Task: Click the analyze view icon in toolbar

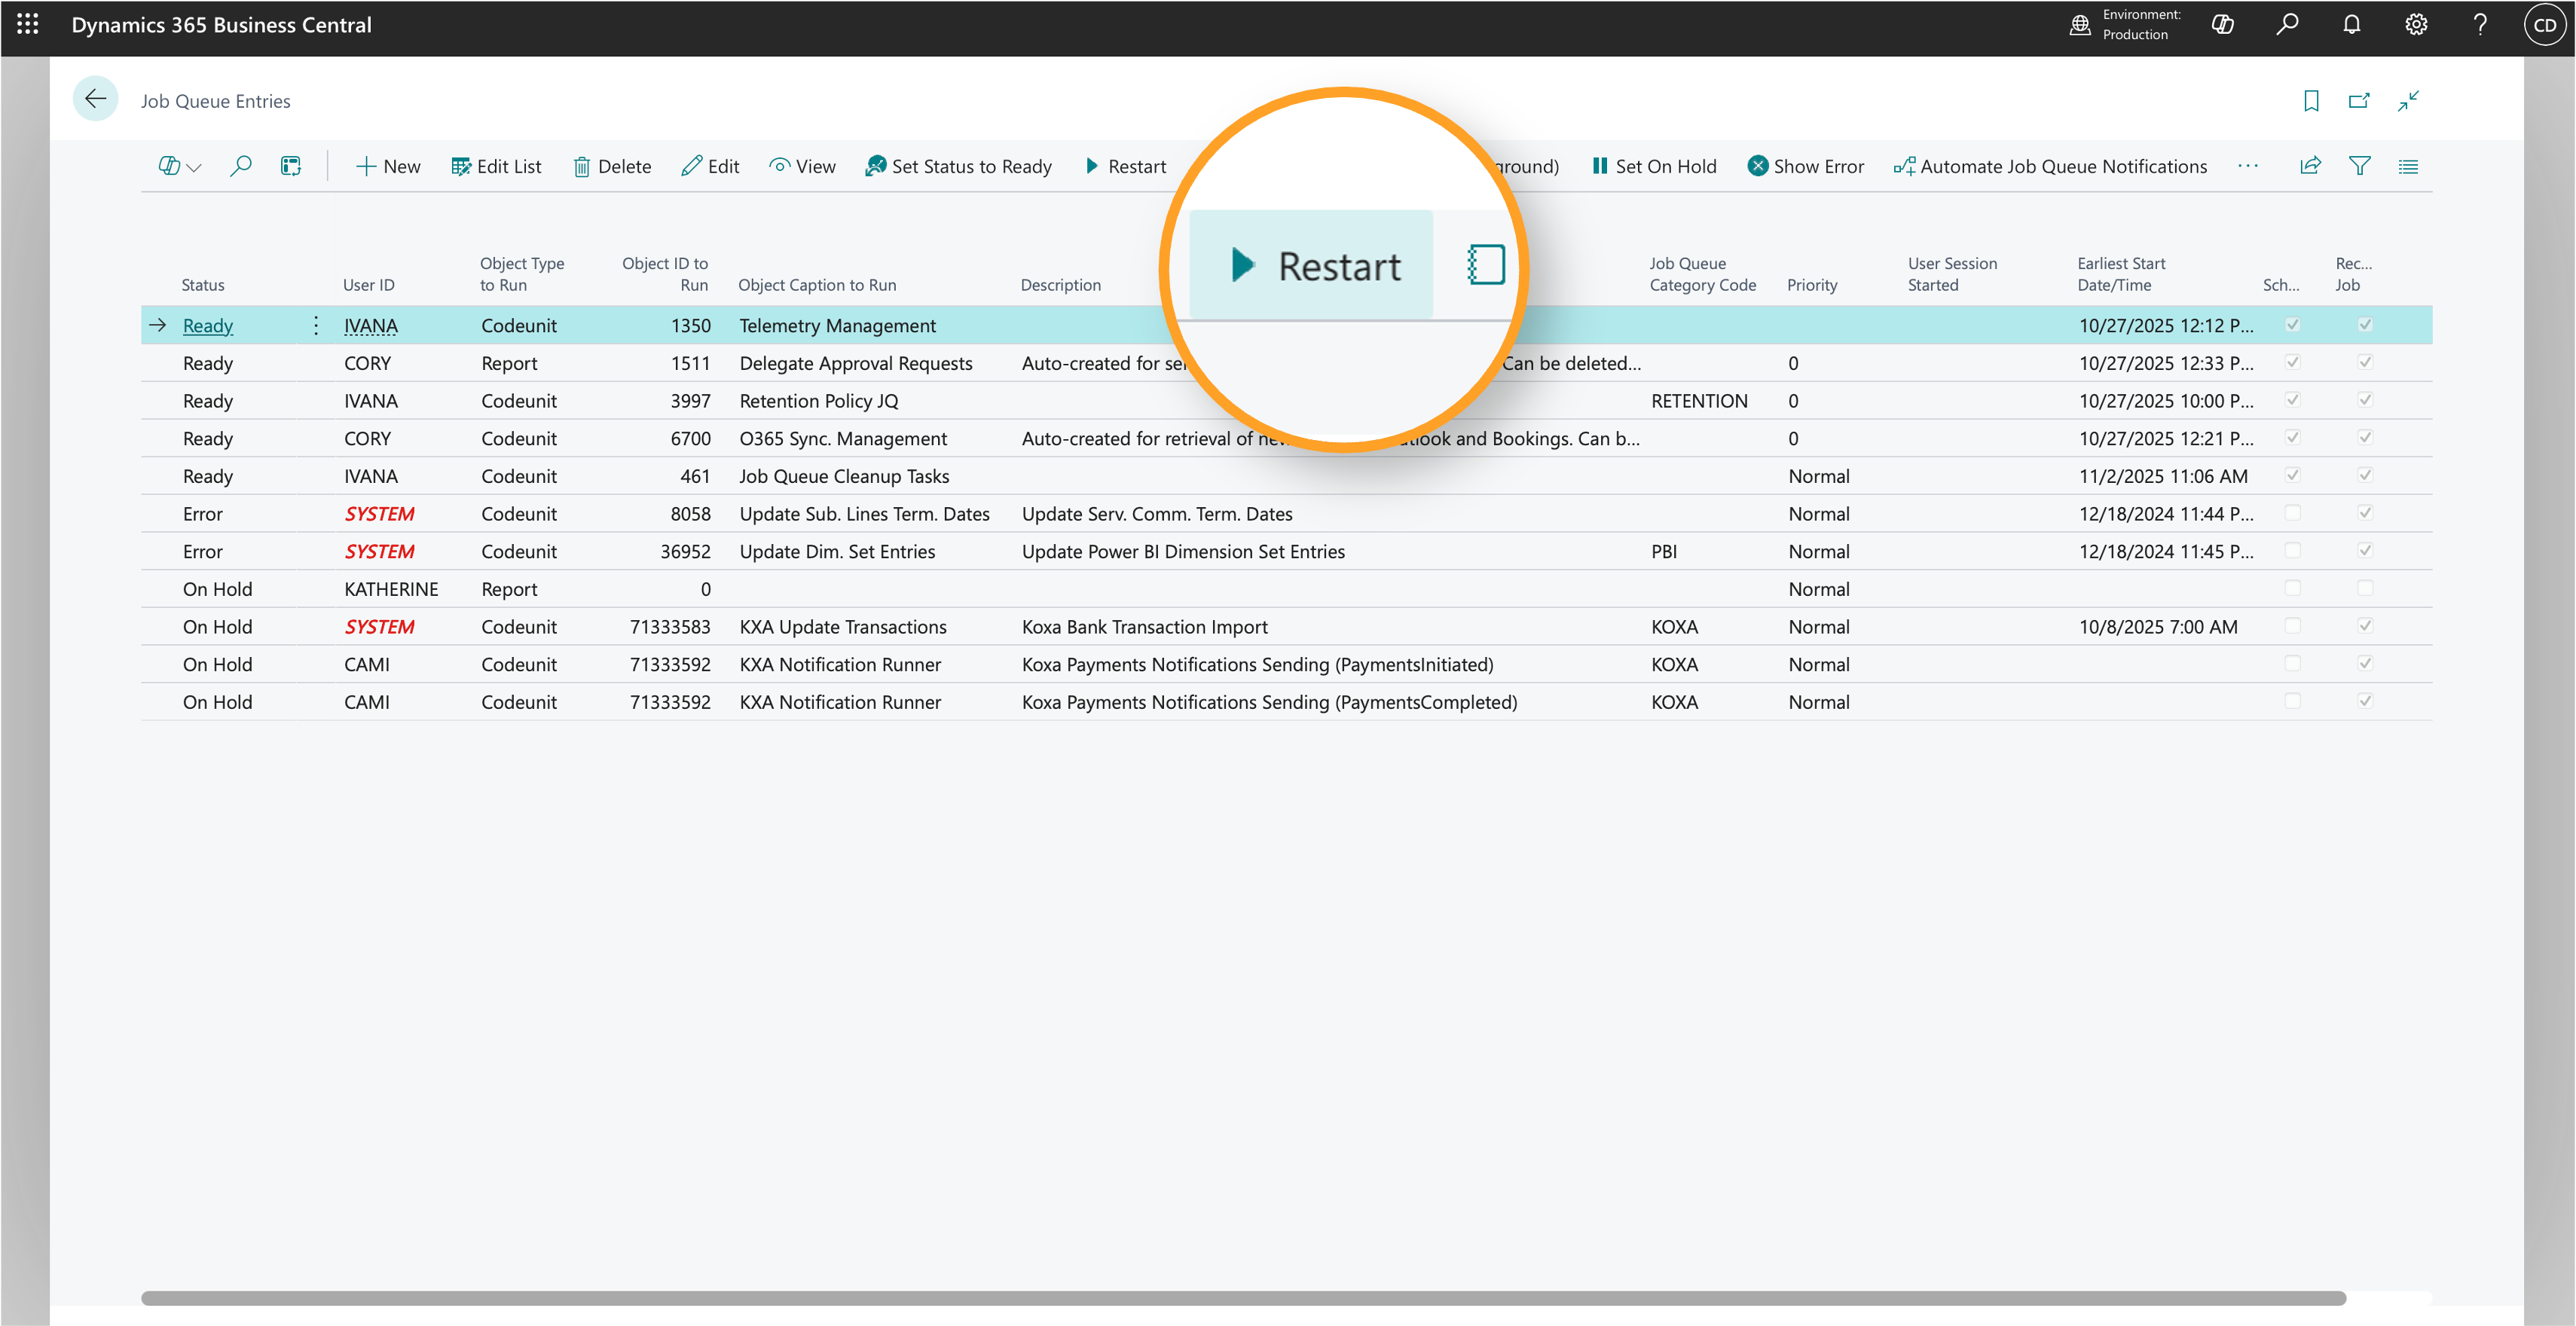Action: [291, 166]
